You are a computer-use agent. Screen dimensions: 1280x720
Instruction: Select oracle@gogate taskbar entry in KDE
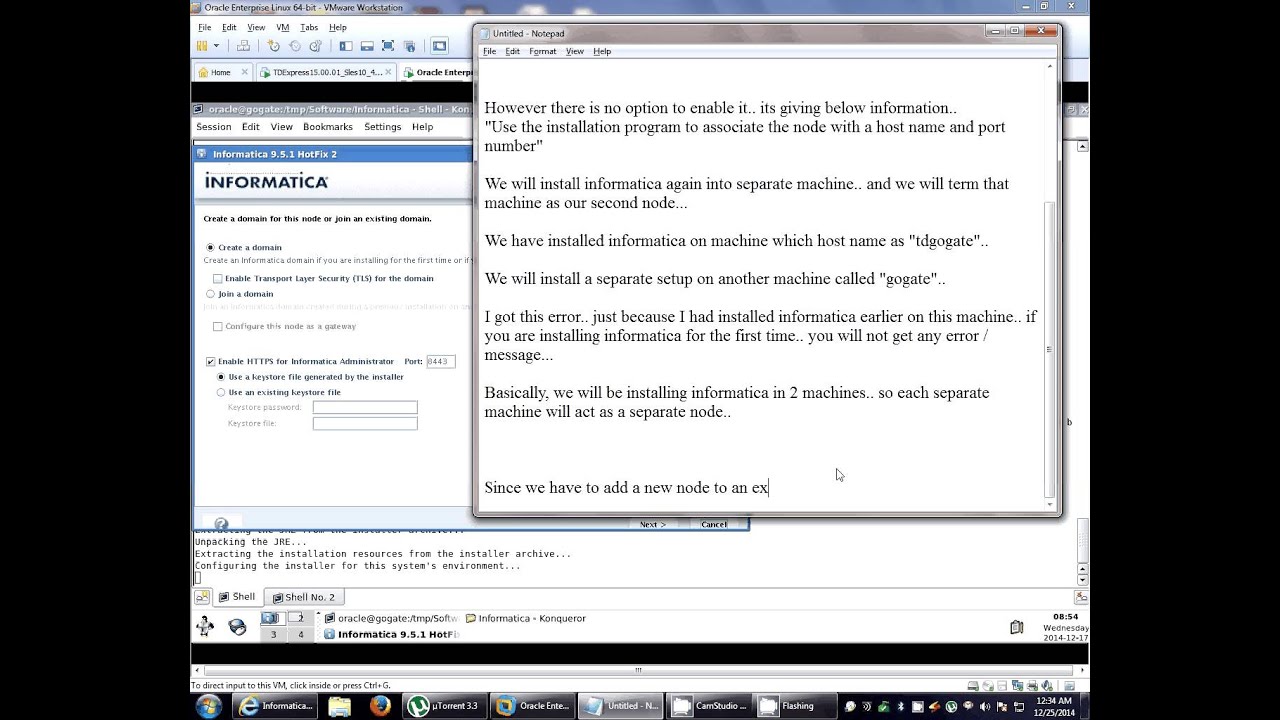click(391, 618)
